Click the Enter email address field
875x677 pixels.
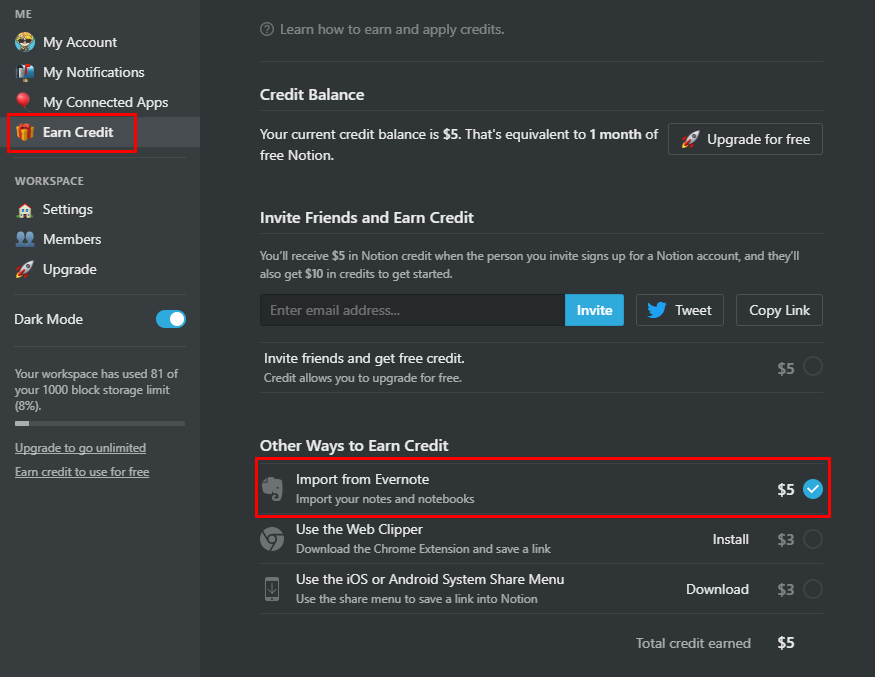412,310
